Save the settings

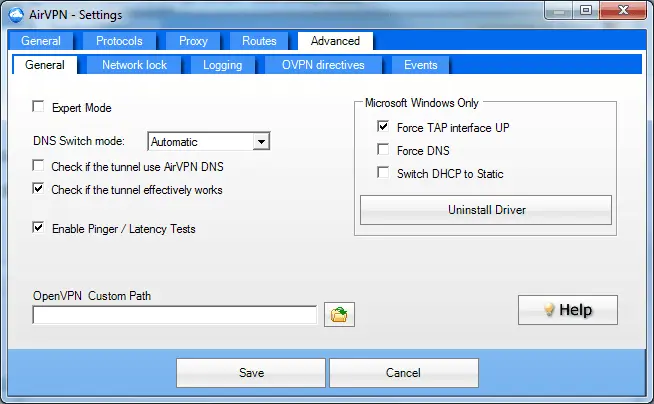click(251, 373)
